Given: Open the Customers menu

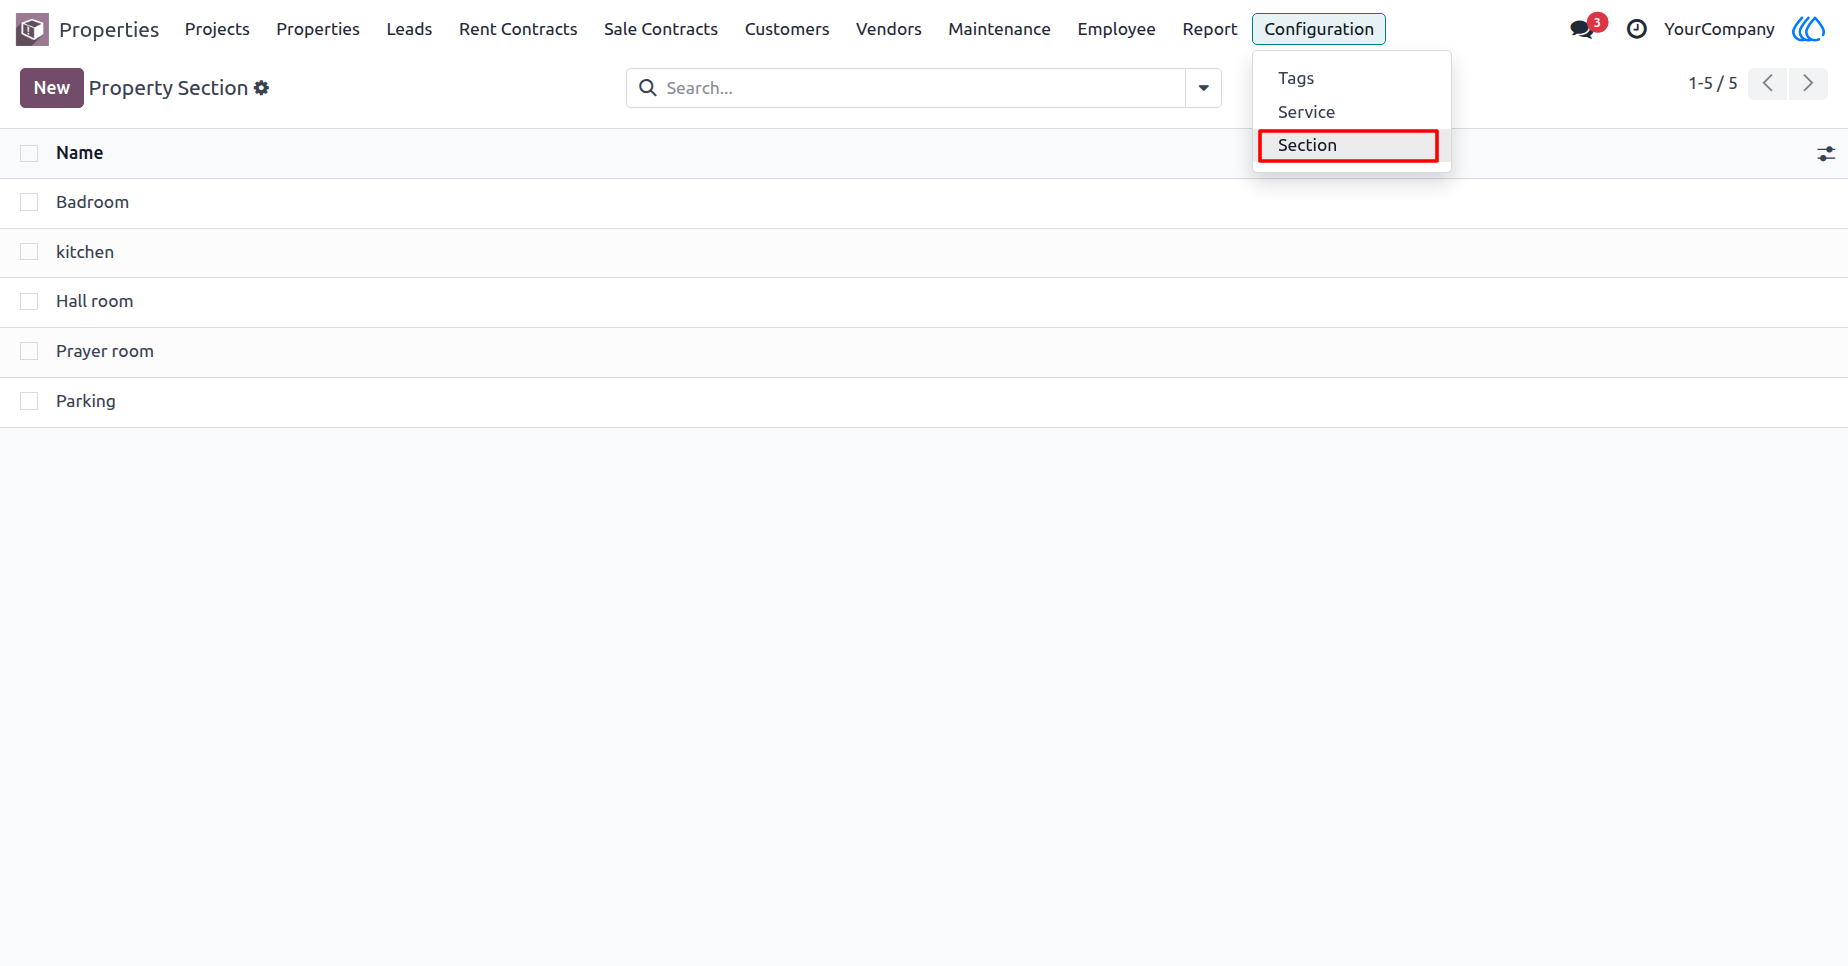Looking at the screenshot, I should click(x=787, y=29).
